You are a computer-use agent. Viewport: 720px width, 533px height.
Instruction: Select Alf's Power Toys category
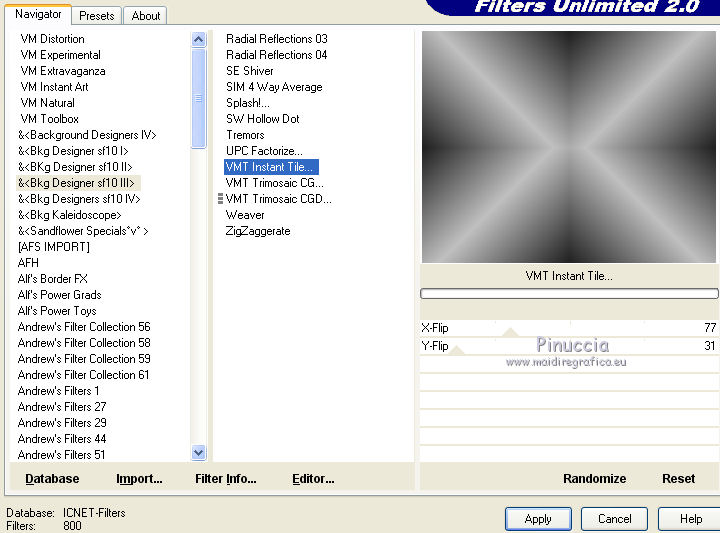pos(57,311)
